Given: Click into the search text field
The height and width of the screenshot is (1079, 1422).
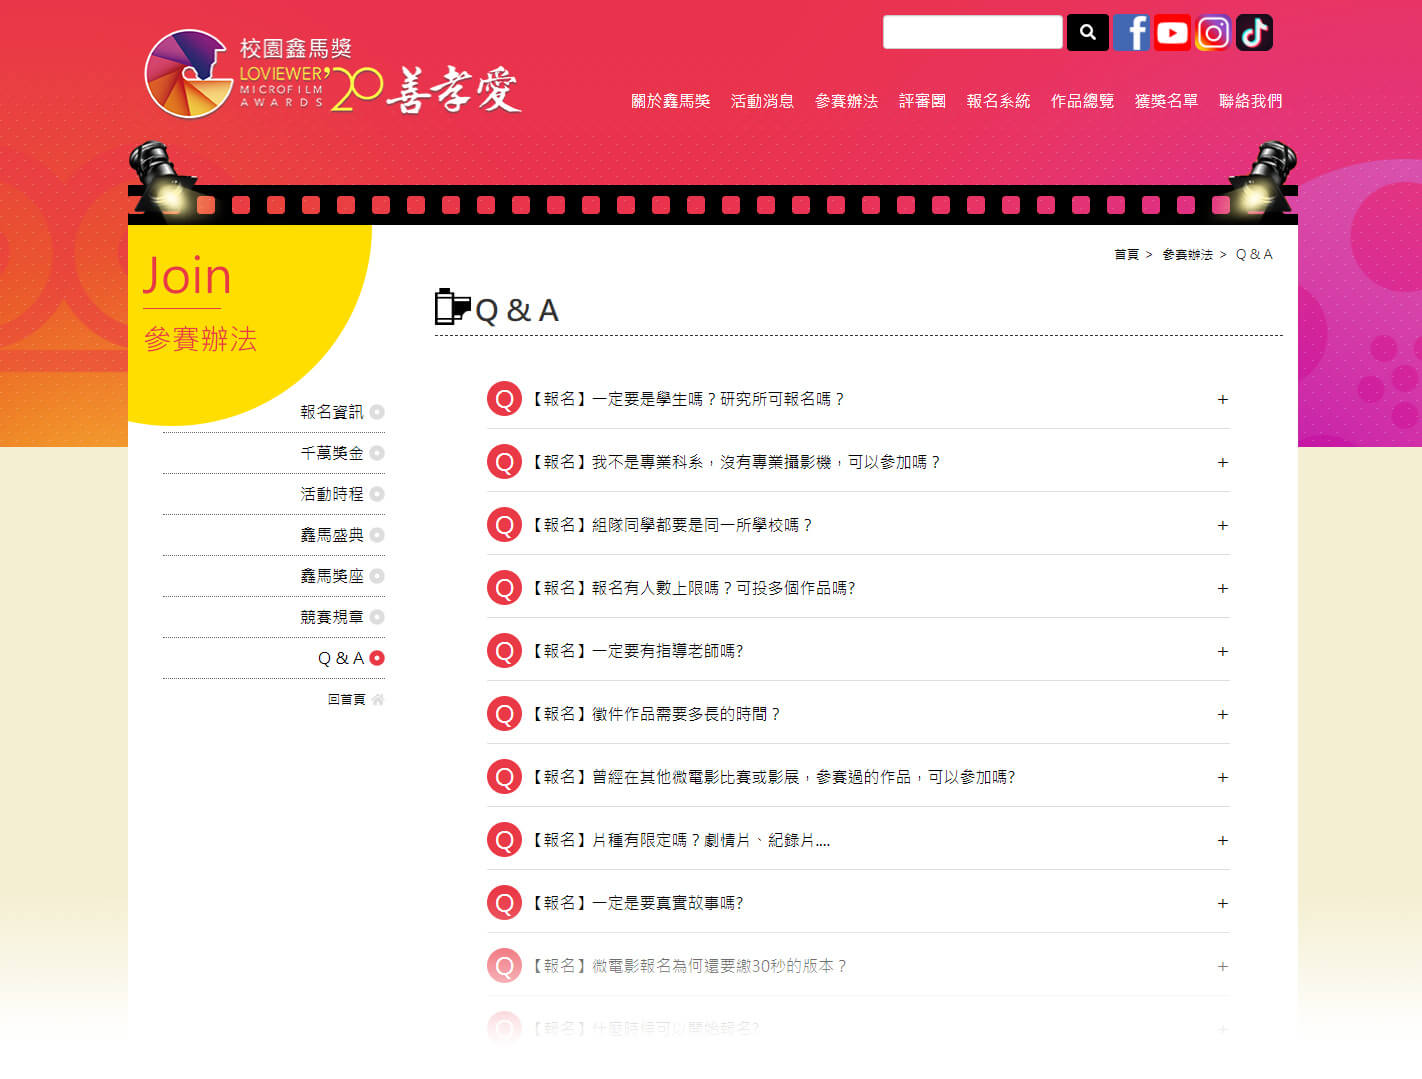Looking at the screenshot, I should tap(972, 32).
